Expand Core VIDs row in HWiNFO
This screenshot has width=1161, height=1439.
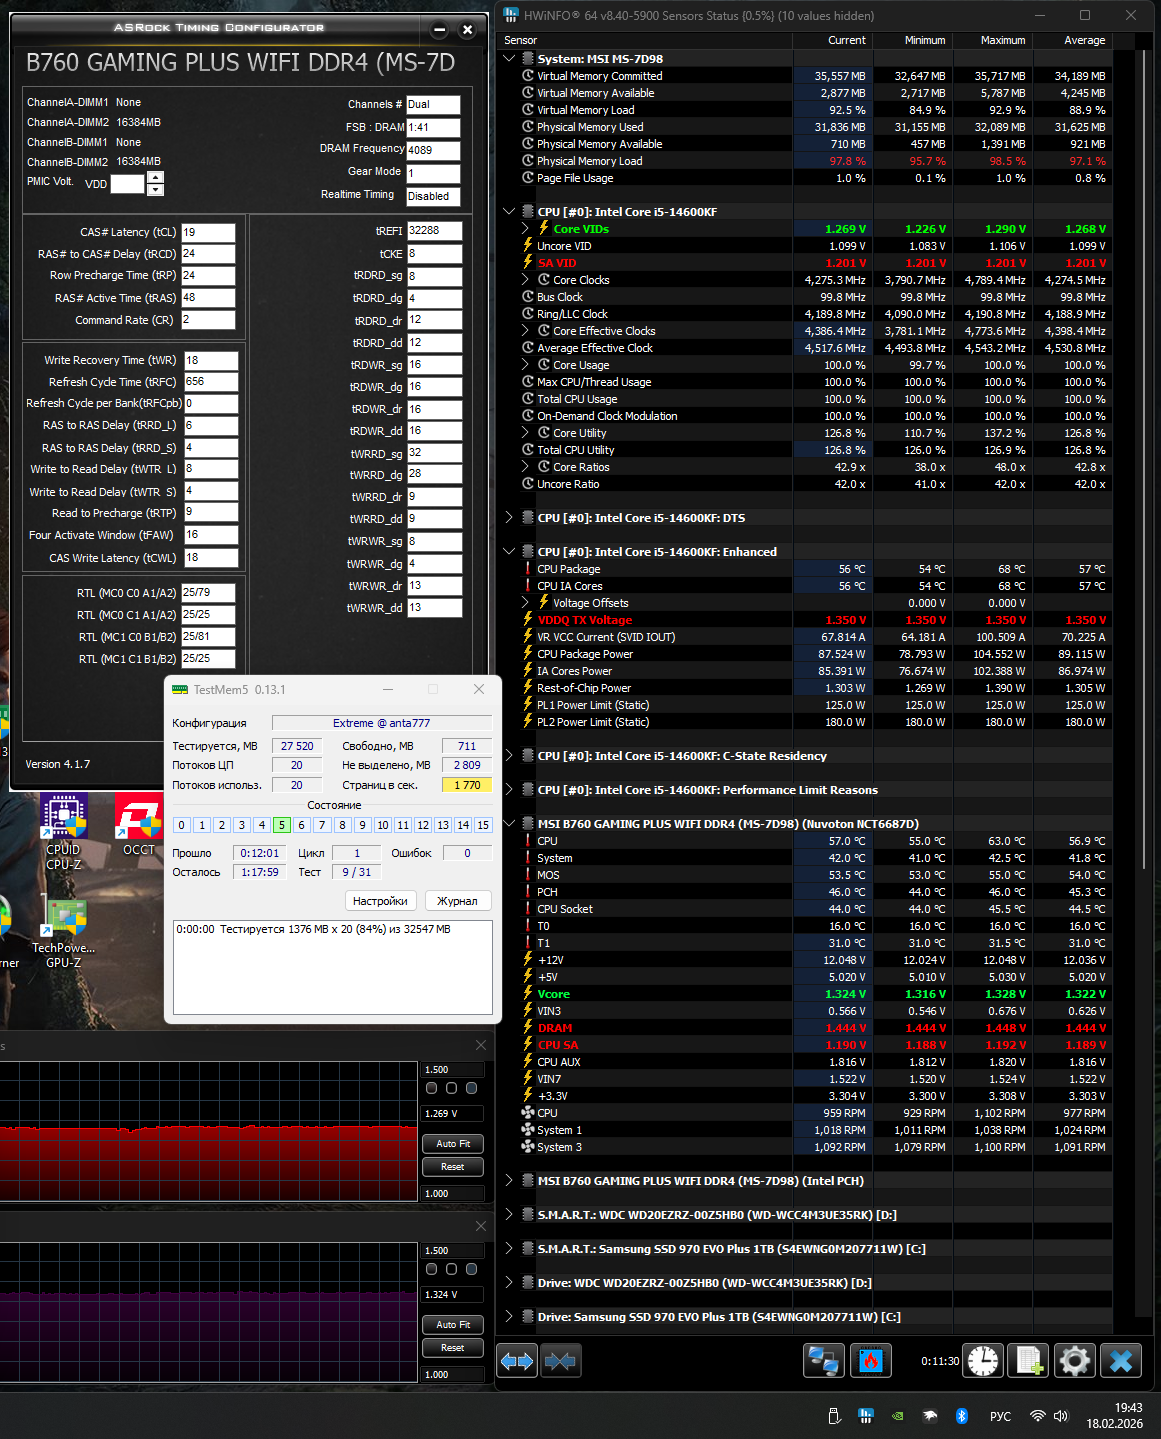526,229
